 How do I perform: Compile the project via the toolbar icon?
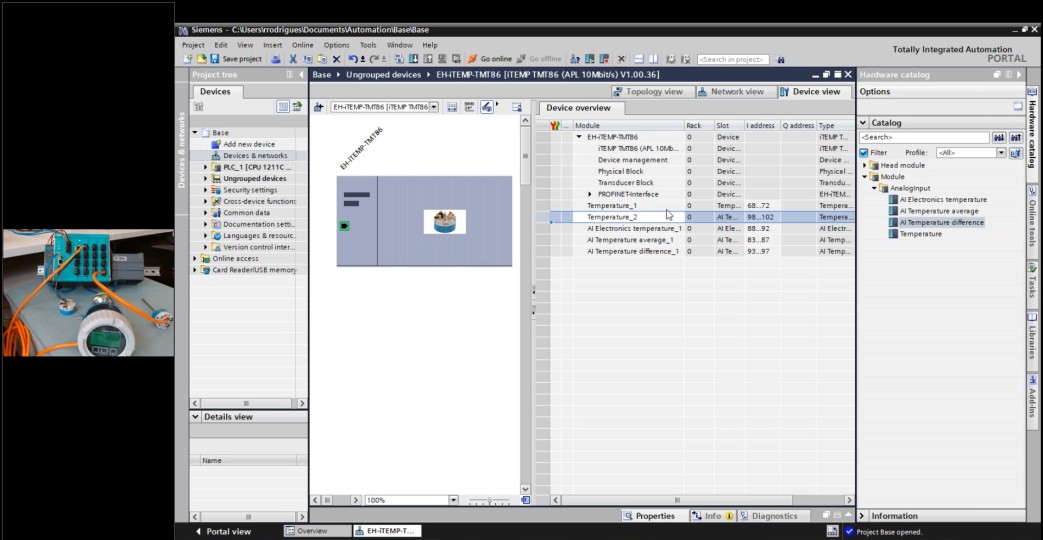point(399,59)
